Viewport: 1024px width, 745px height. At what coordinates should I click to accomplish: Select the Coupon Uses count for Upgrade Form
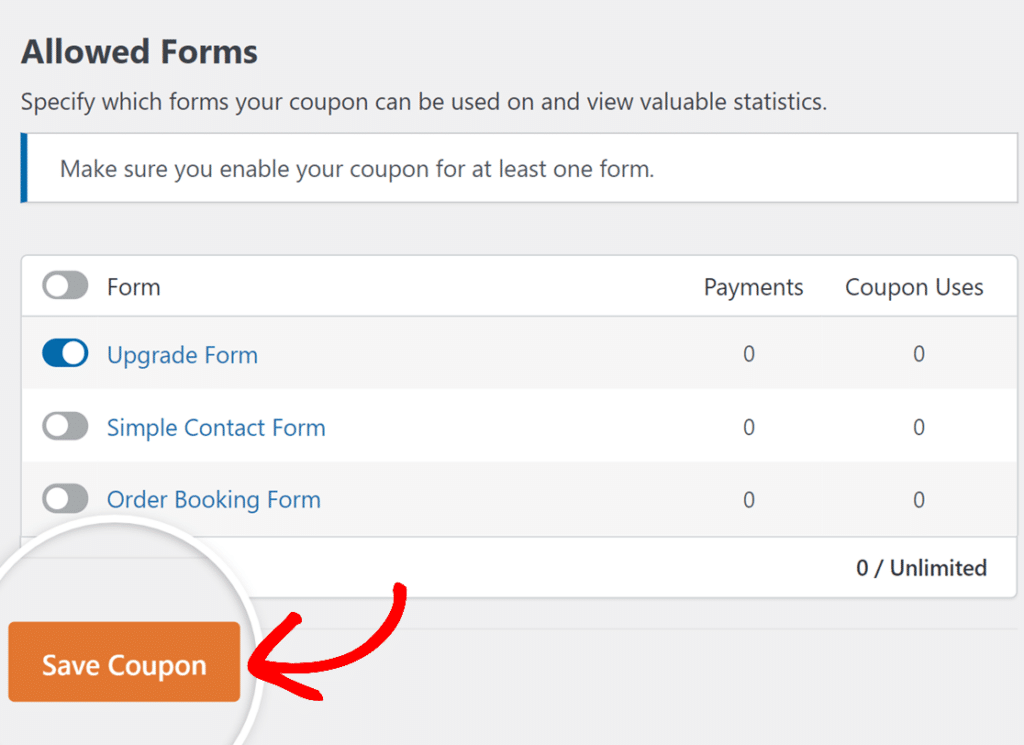pyautogui.click(x=918, y=354)
